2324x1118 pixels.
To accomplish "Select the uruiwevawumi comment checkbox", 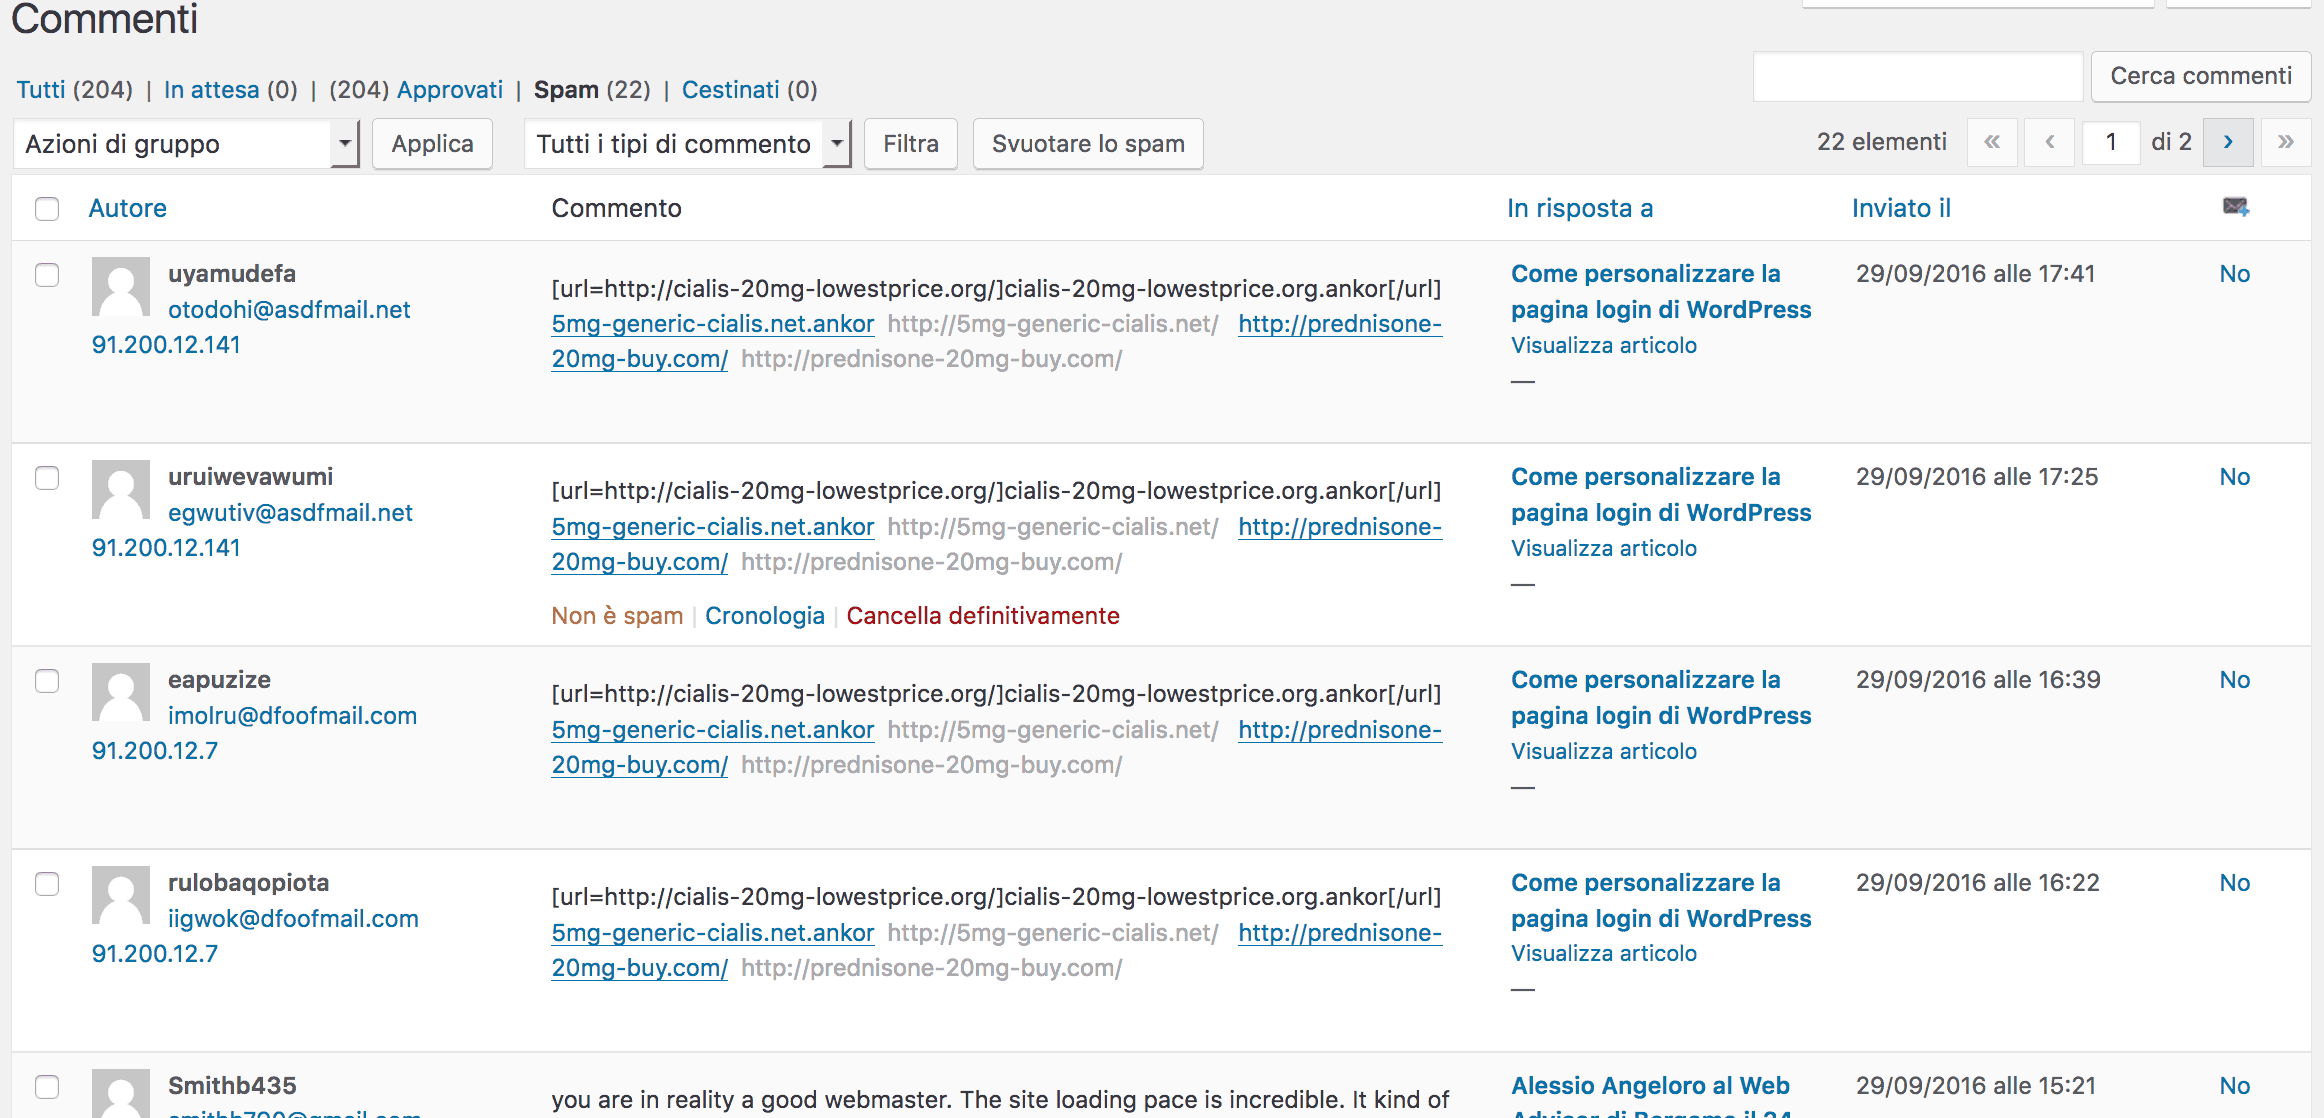I will tap(47, 478).
